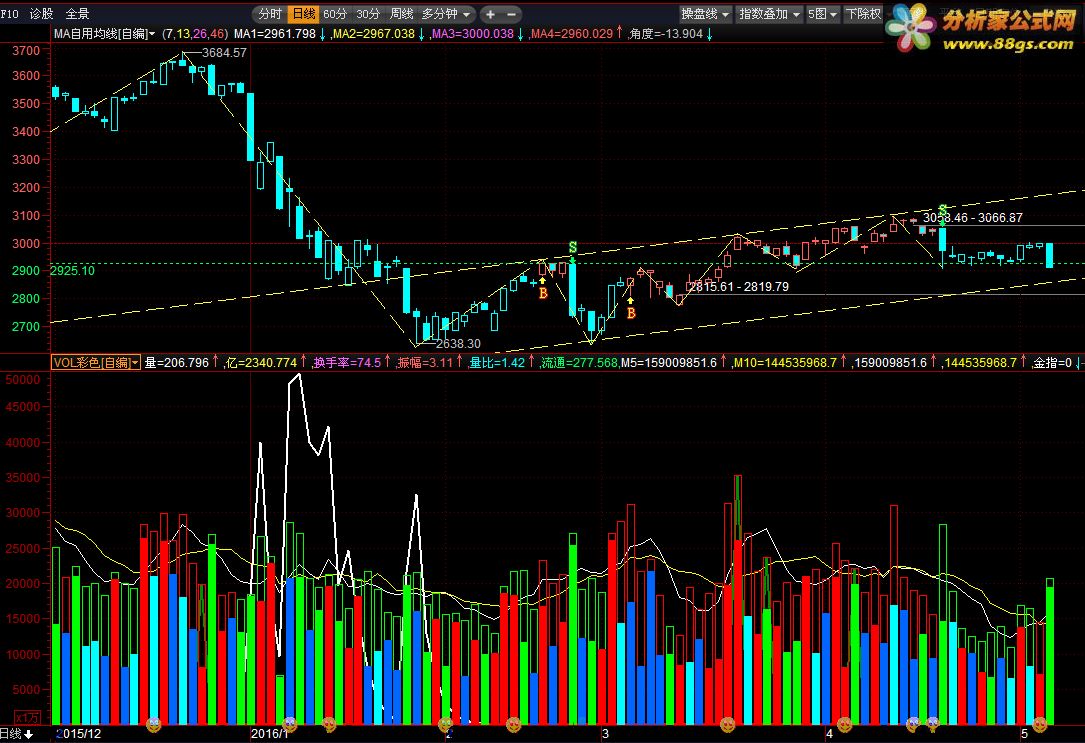The width and height of the screenshot is (1085, 743).
Task: Click the 振幅=3.11 amplitude value
Action: (425, 362)
